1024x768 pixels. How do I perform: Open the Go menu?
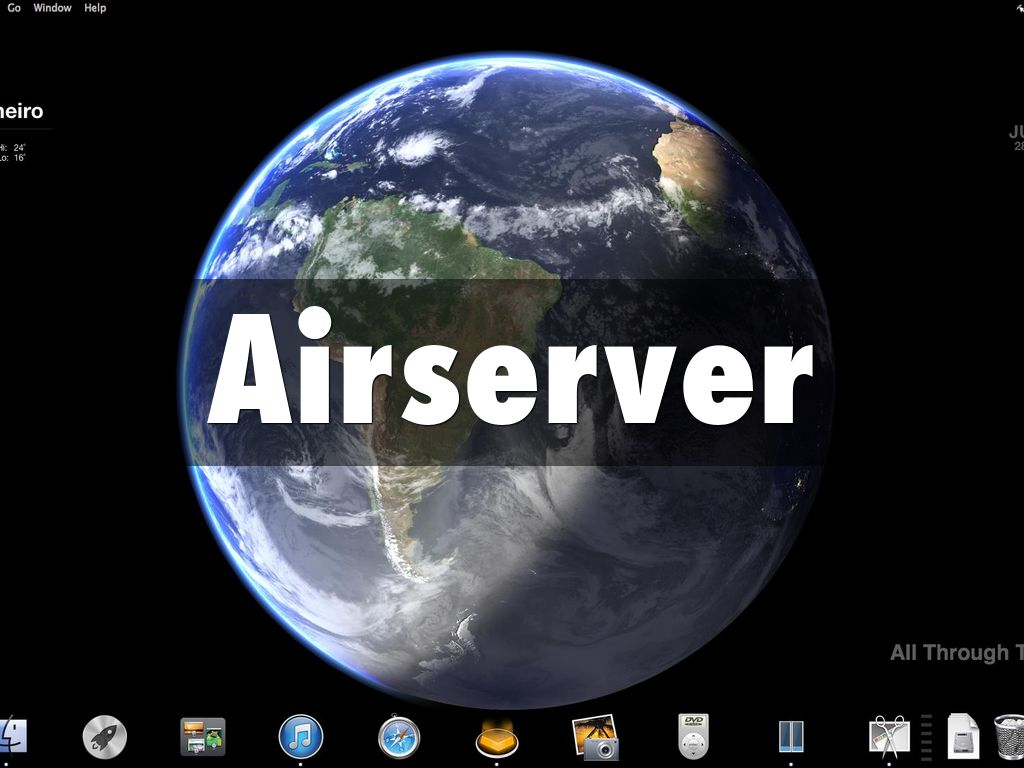click(14, 8)
